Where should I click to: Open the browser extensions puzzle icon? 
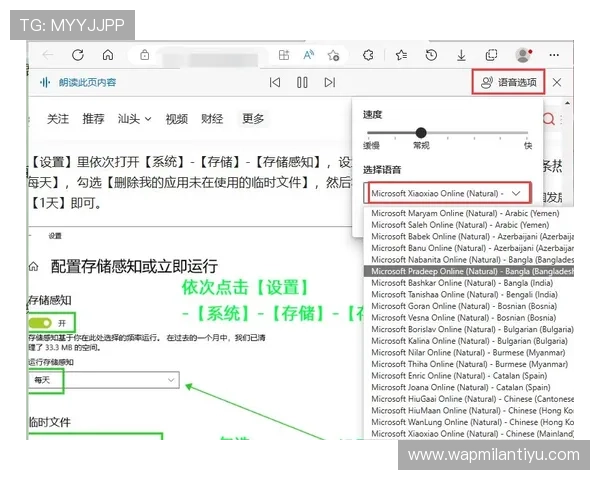coord(368,56)
